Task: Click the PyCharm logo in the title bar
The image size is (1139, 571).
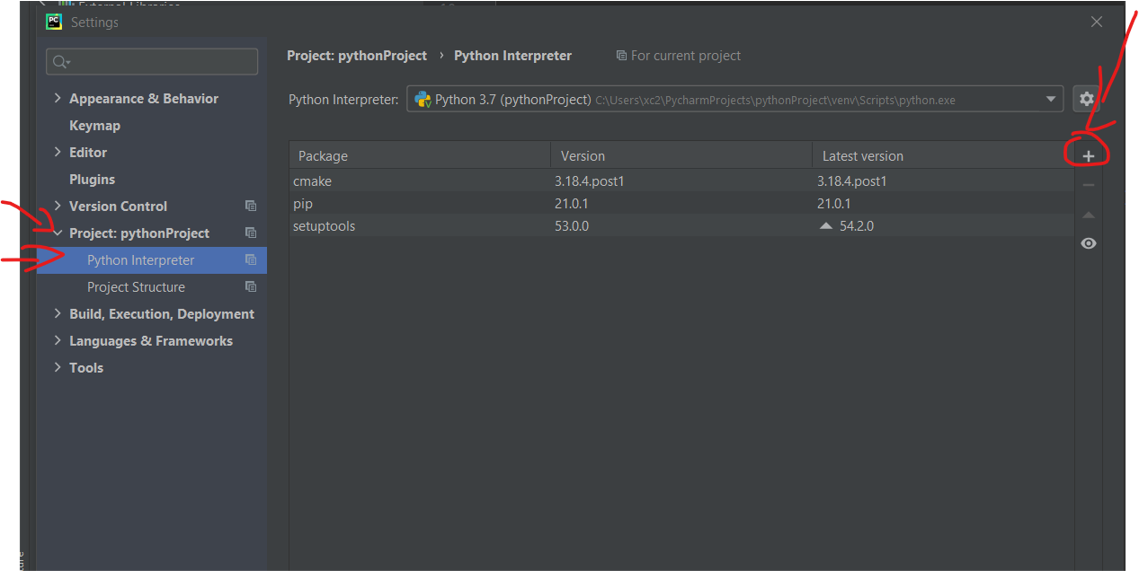Action: click(x=54, y=22)
